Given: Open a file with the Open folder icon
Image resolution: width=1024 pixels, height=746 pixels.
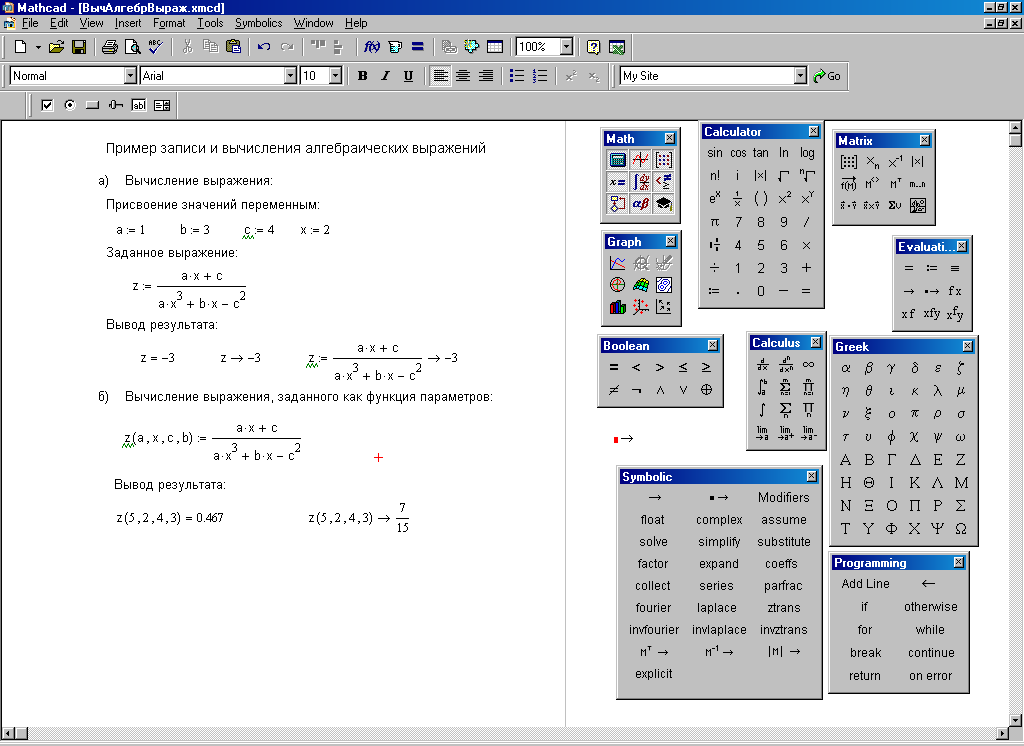Looking at the screenshot, I should click(x=56, y=47).
